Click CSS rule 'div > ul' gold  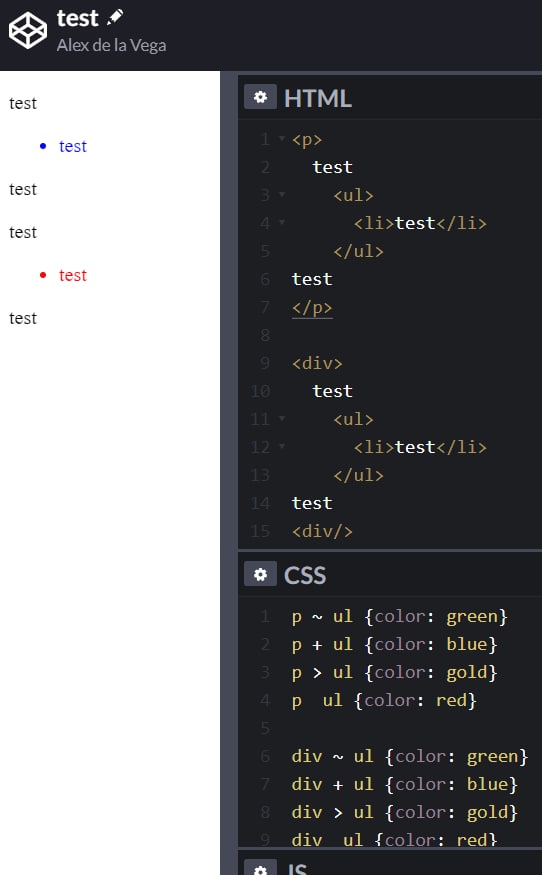pos(405,812)
